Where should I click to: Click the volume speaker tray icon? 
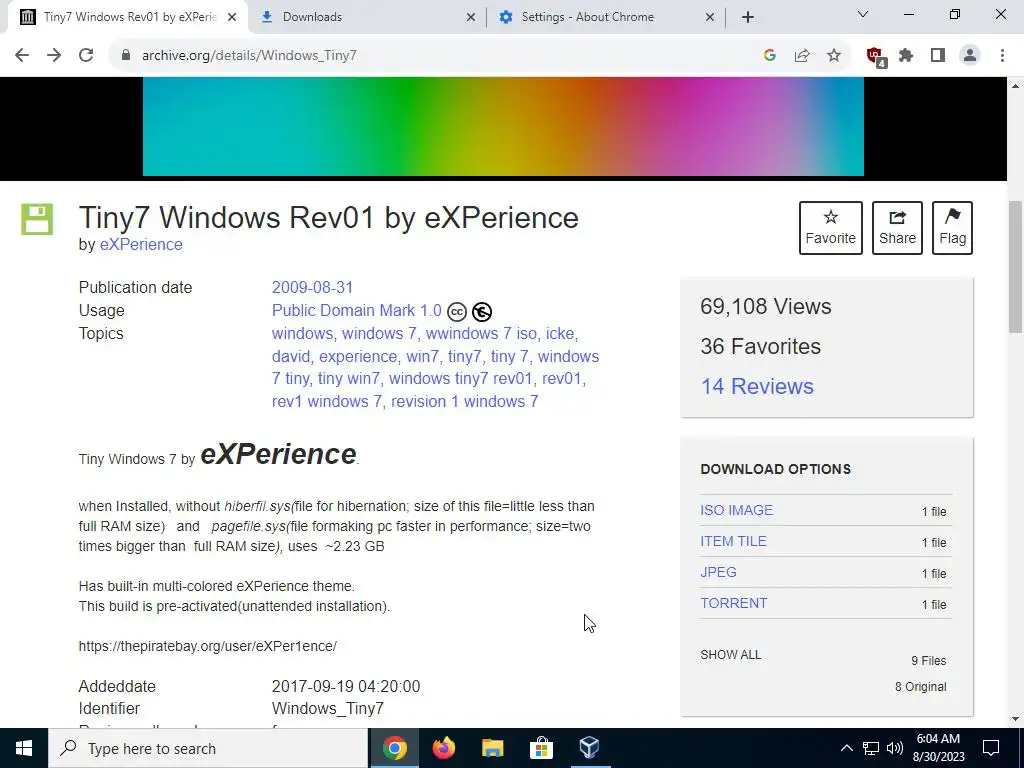(x=895, y=748)
